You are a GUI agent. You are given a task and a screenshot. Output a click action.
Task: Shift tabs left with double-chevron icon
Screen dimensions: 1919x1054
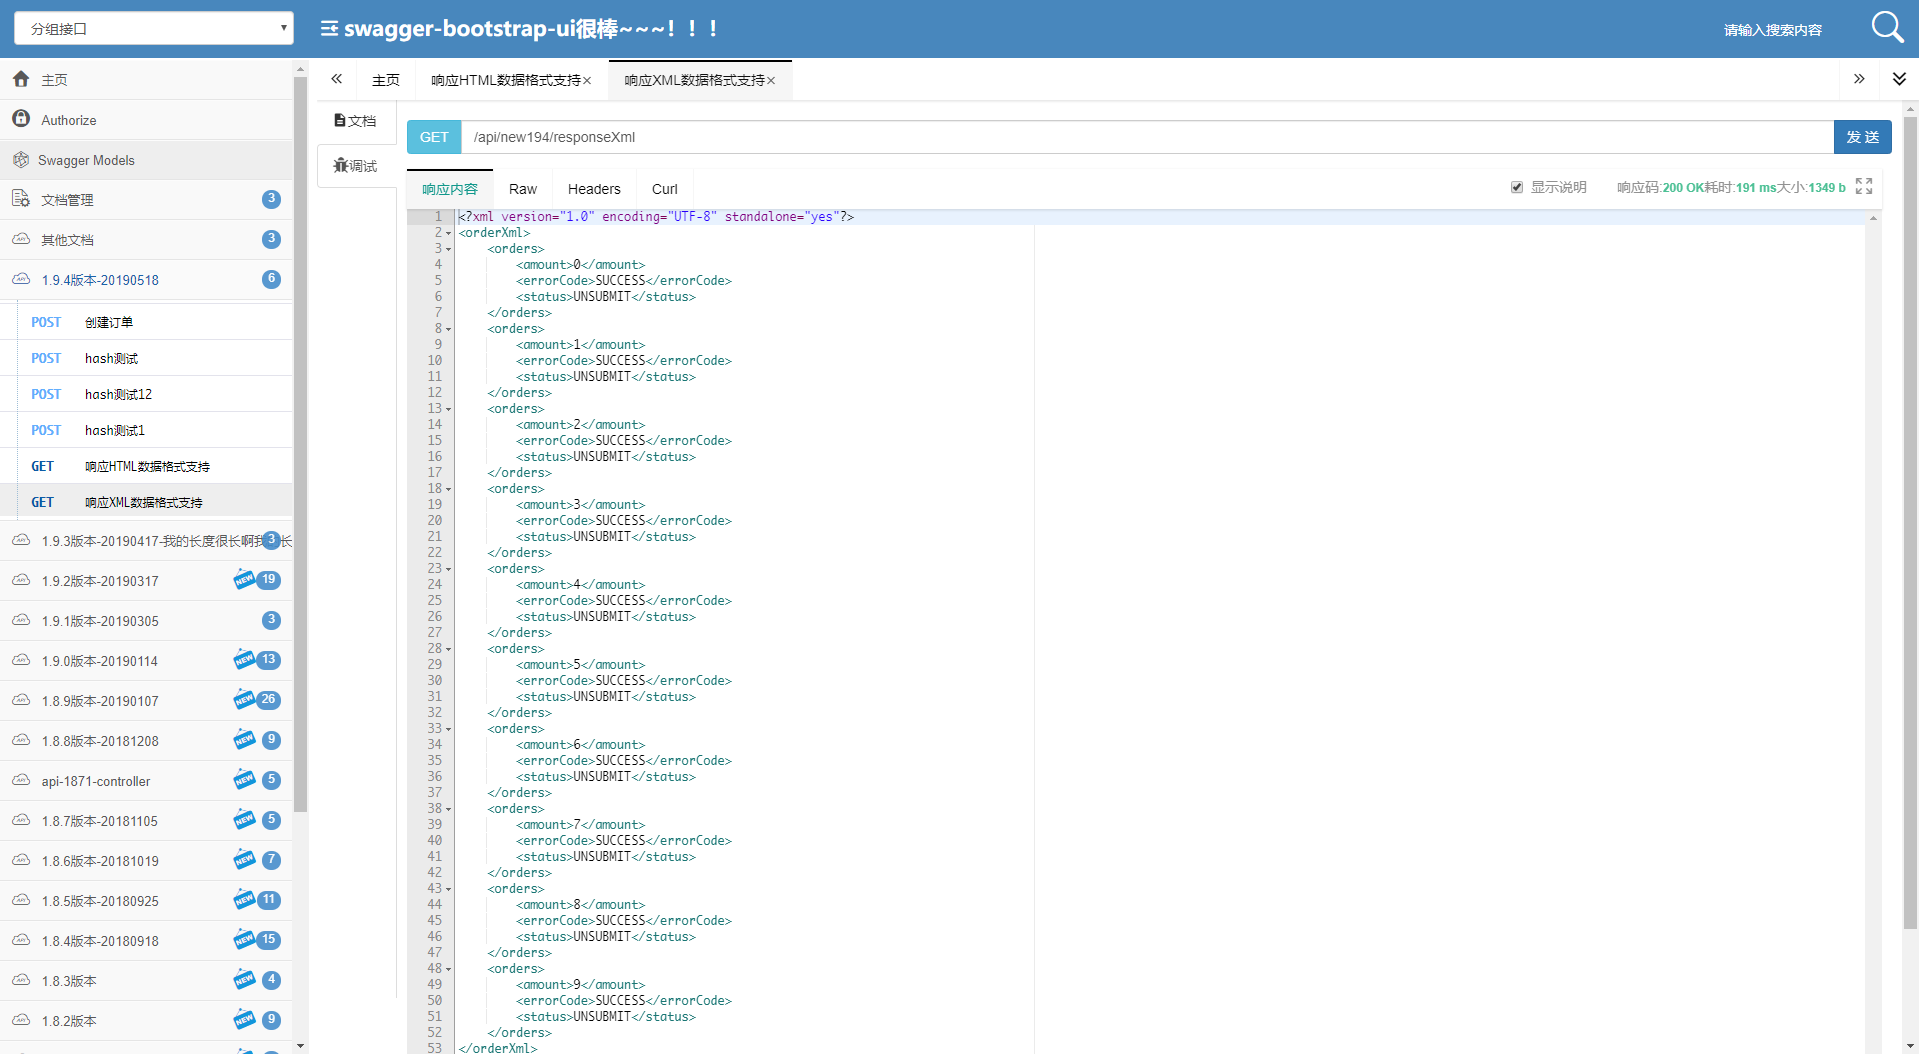pyautogui.click(x=337, y=79)
